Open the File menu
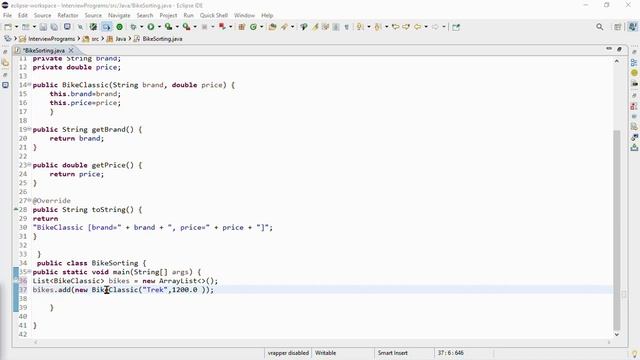This screenshot has height=360, width=640. point(7,15)
